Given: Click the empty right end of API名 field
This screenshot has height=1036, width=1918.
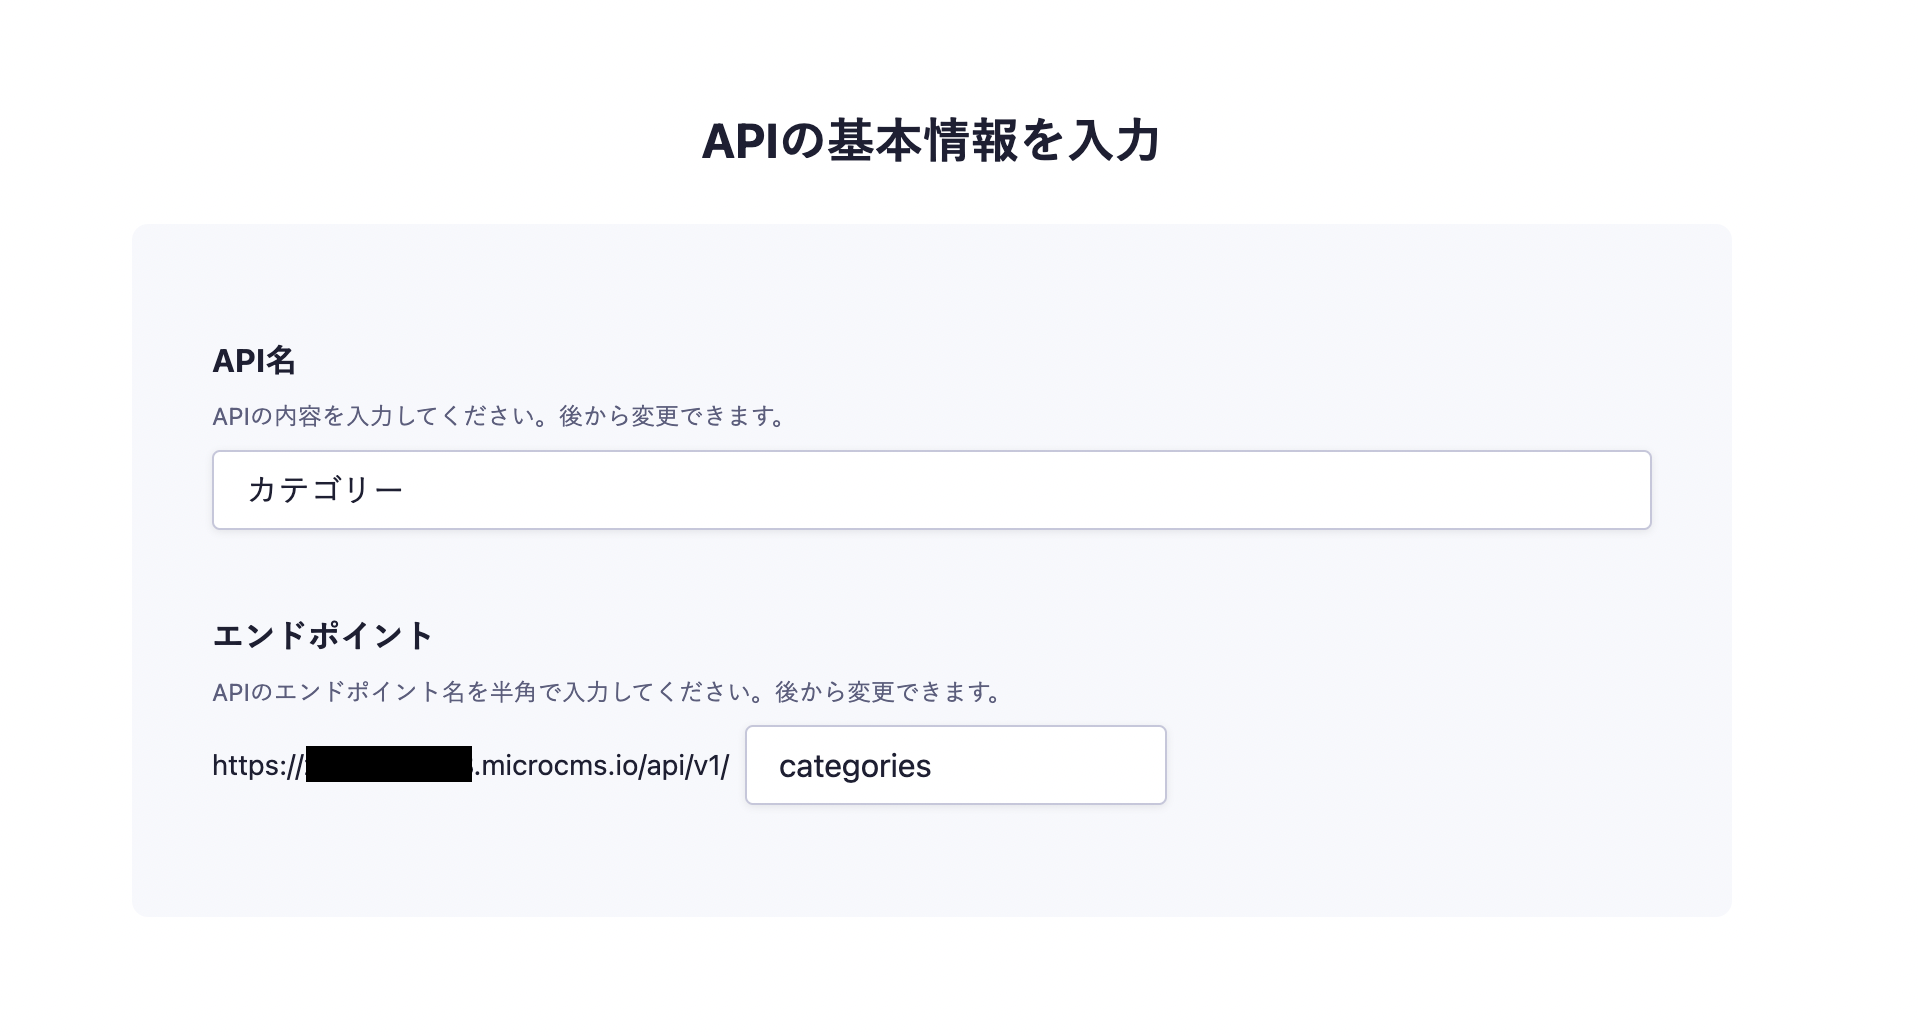Looking at the screenshot, I should 1500,490.
